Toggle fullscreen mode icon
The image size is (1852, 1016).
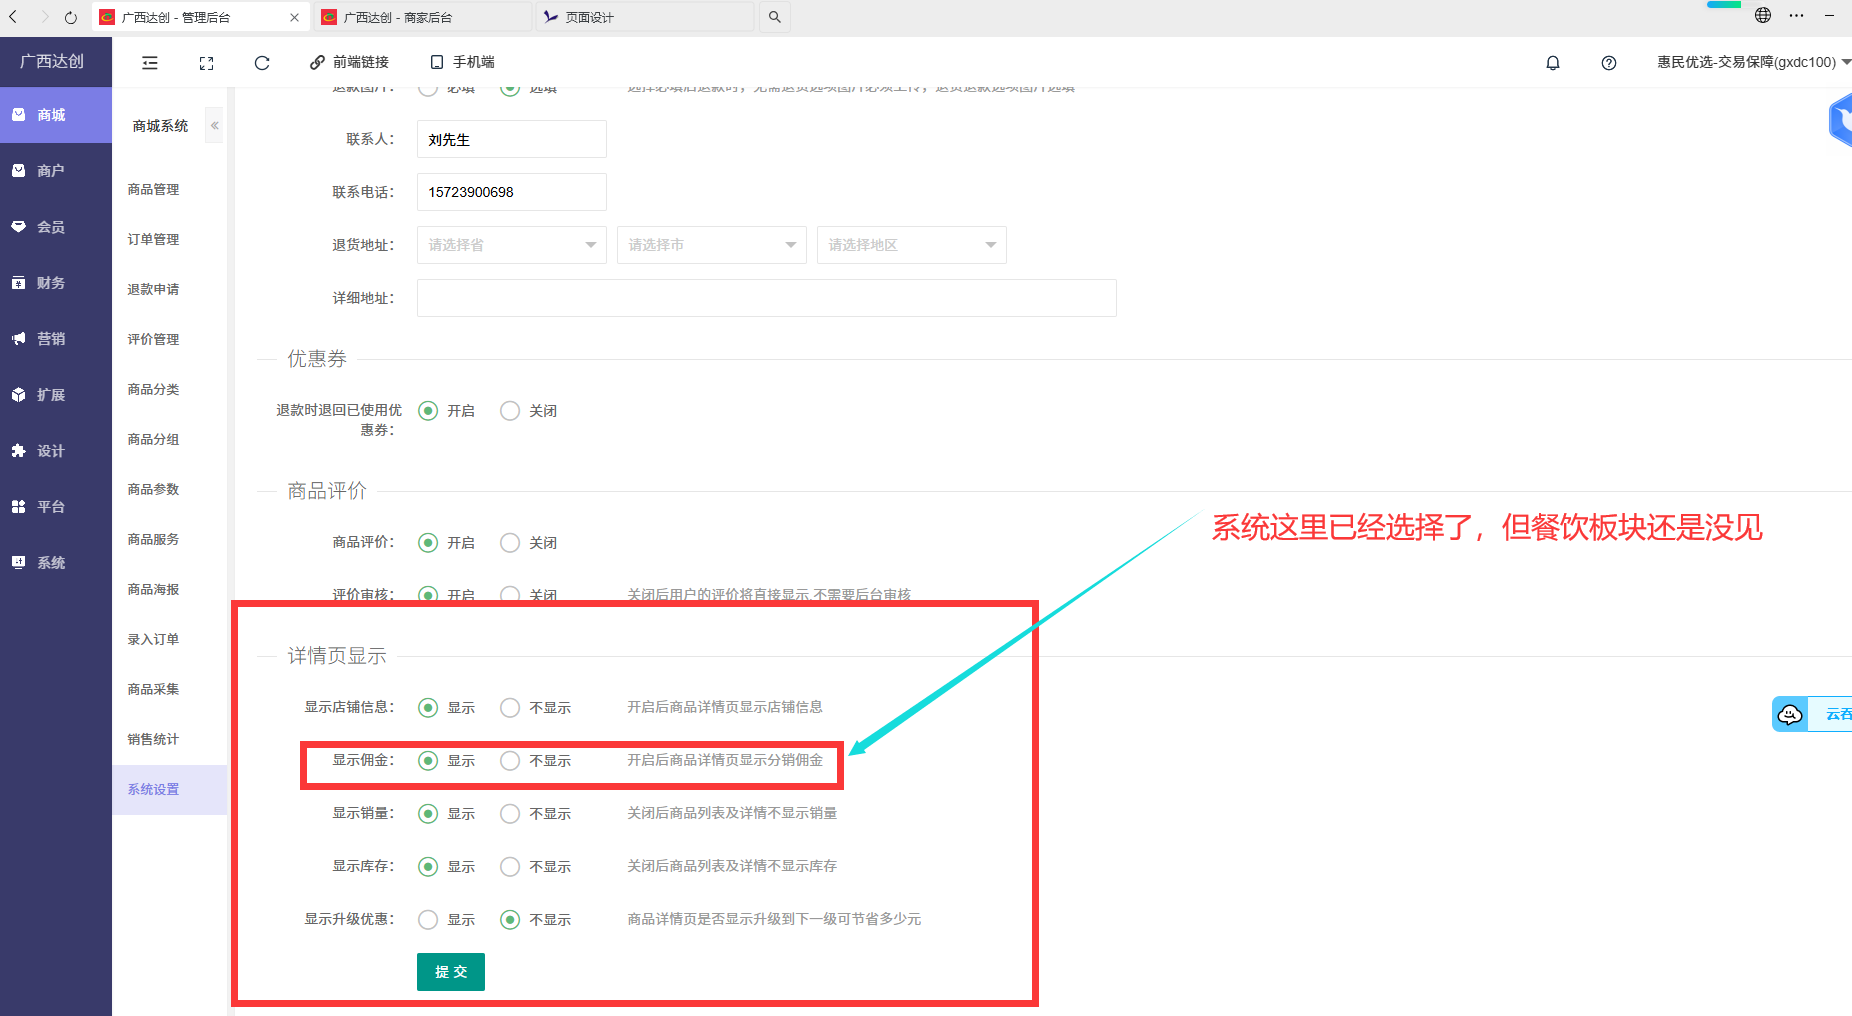pyautogui.click(x=206, y=63)
